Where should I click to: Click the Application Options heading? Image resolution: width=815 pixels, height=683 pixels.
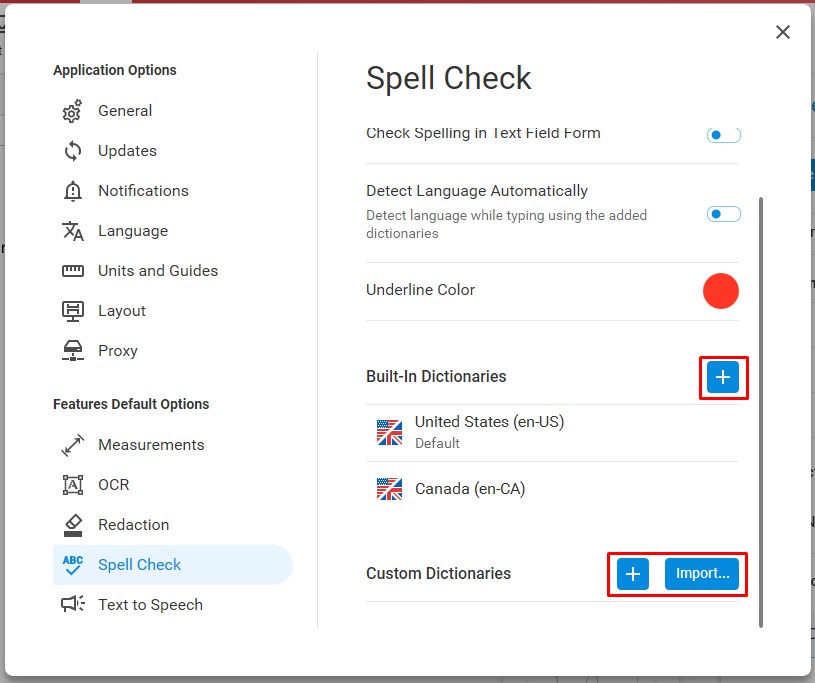[x=115, y=70]
